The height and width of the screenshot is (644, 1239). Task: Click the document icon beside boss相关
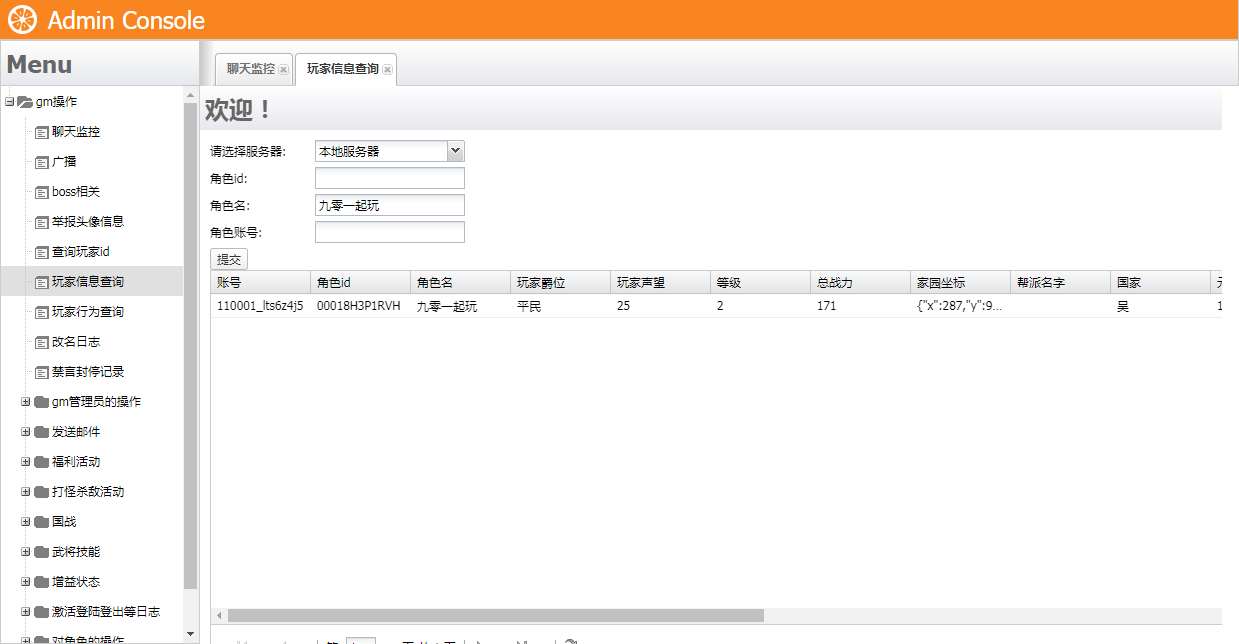[x=40, y=191]
